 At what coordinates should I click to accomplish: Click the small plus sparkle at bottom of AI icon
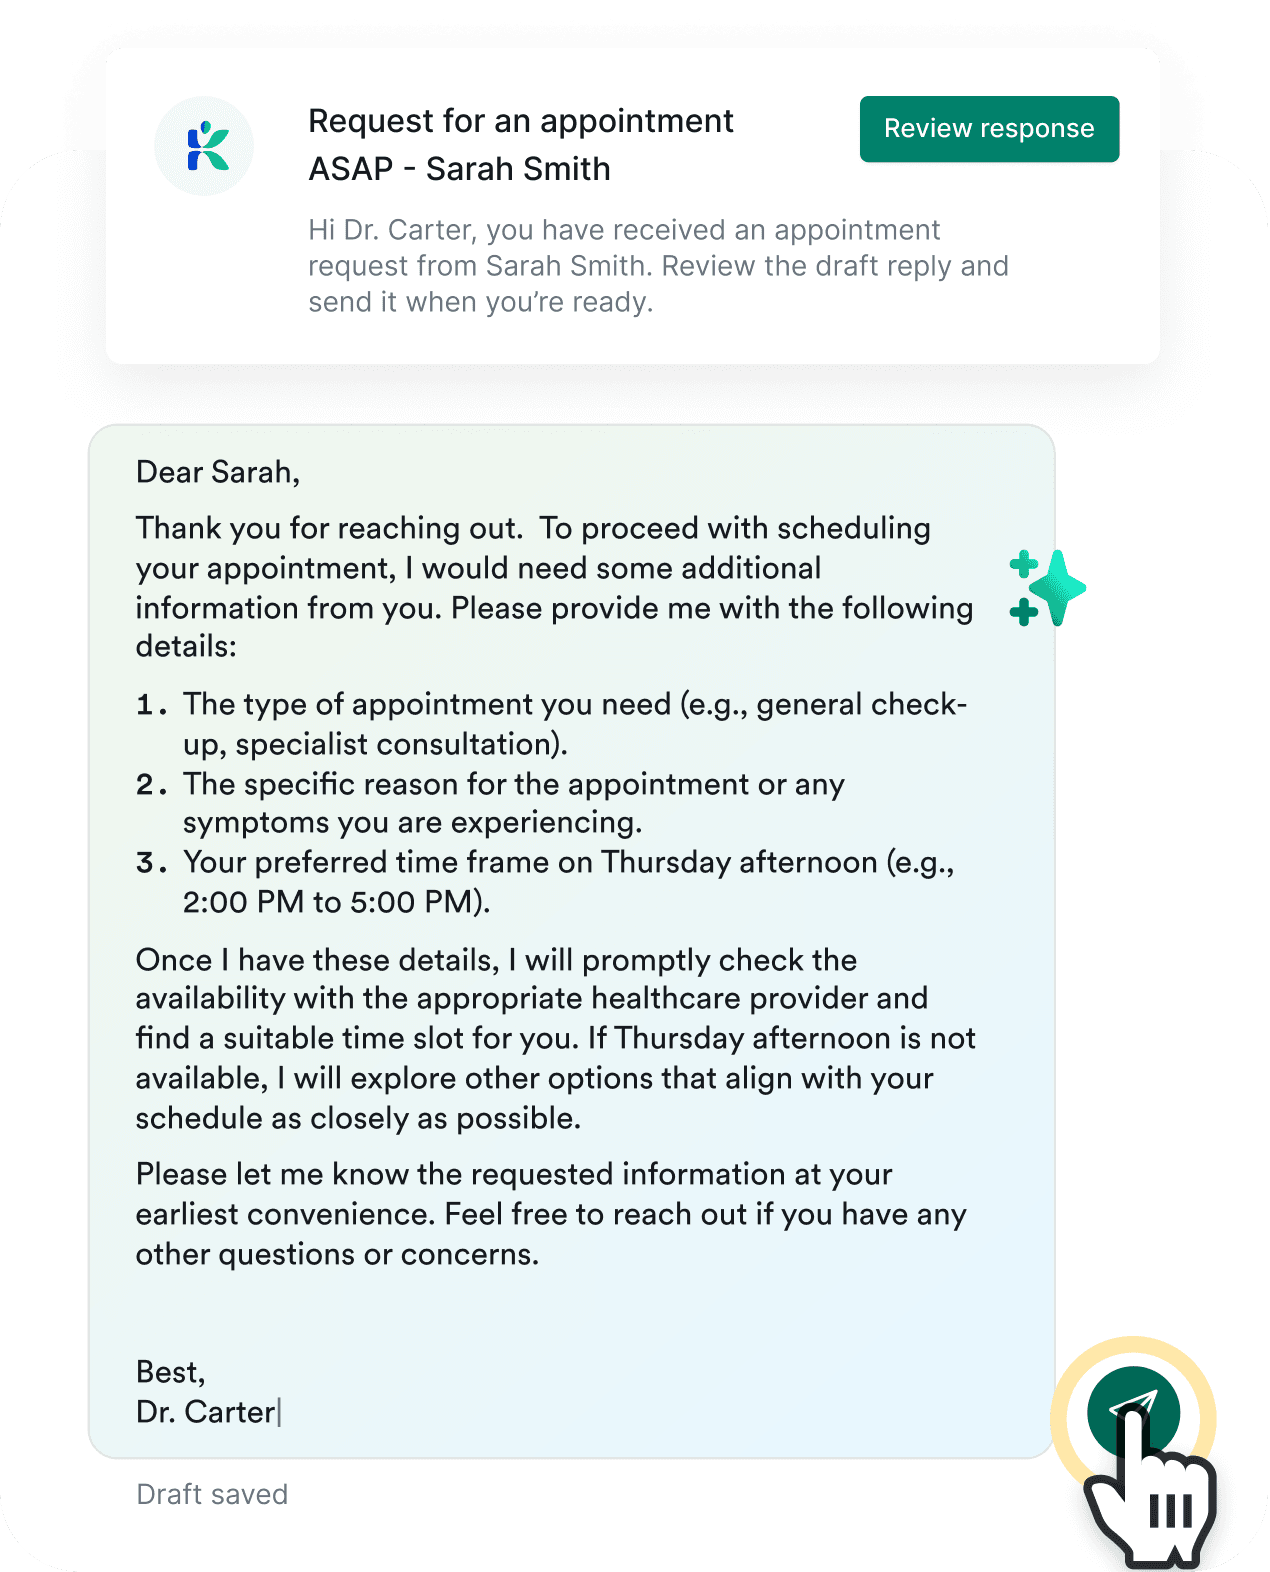(1023, 611)
